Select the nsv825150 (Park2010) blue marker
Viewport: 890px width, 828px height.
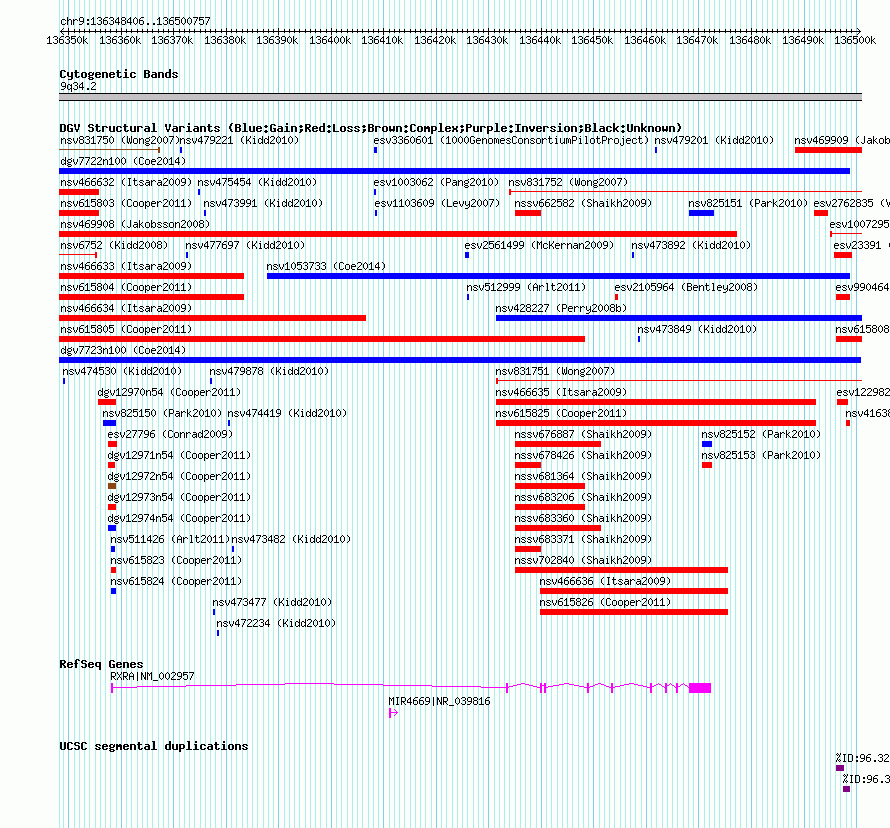click(109, 423)
